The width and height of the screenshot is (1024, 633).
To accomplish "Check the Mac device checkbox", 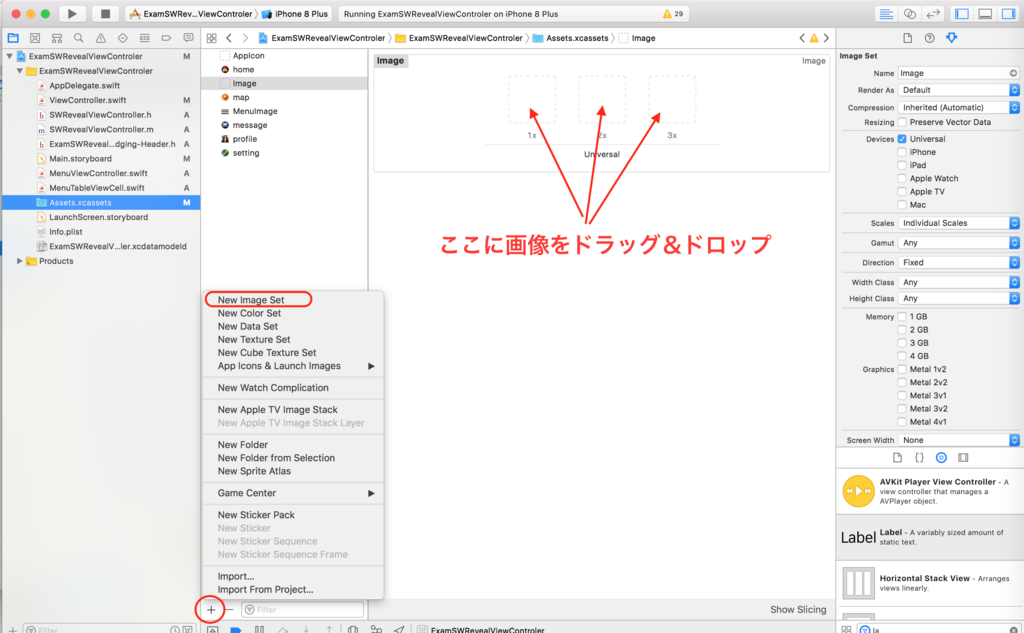I will tap(902, 204).
